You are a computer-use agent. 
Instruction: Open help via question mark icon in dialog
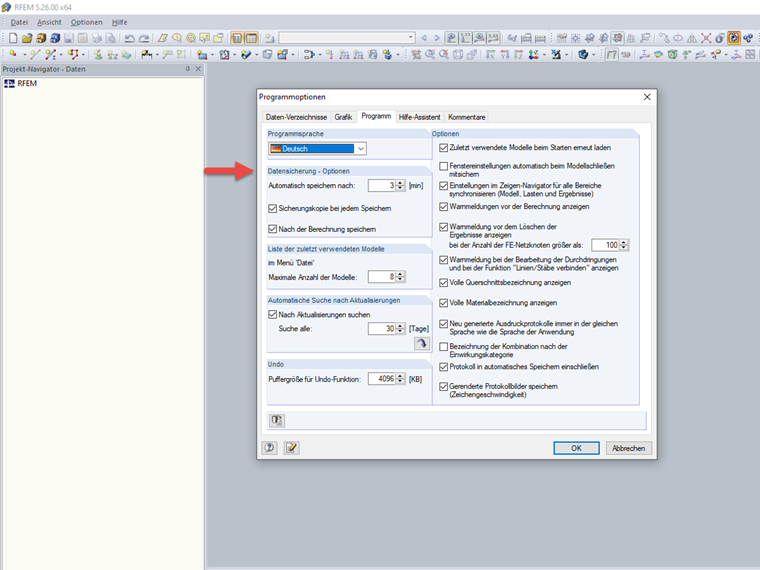[269, 448]
